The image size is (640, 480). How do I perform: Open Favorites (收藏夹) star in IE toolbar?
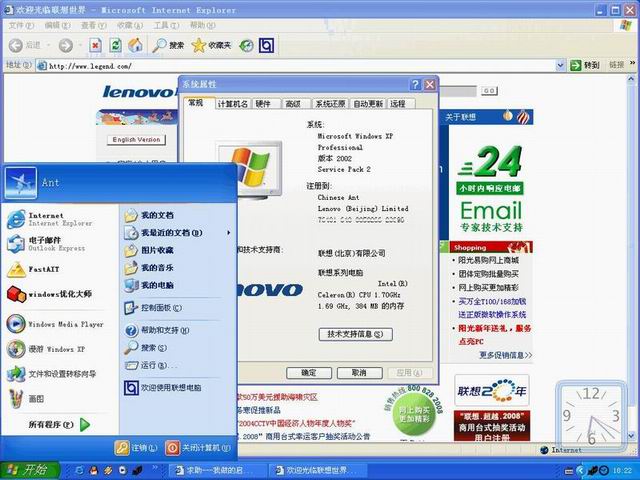coord(211,45)
